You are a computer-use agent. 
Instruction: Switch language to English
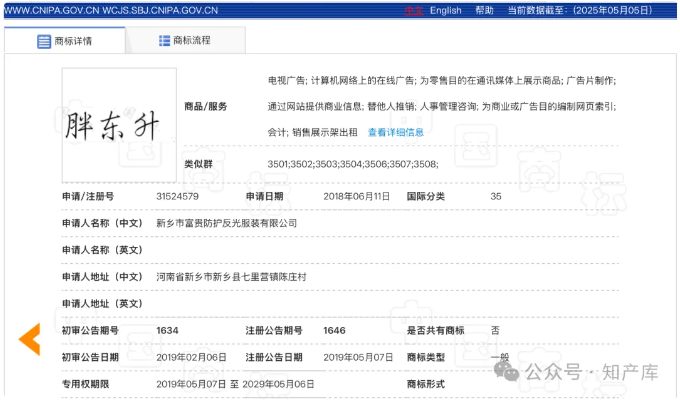pos(445,10)
